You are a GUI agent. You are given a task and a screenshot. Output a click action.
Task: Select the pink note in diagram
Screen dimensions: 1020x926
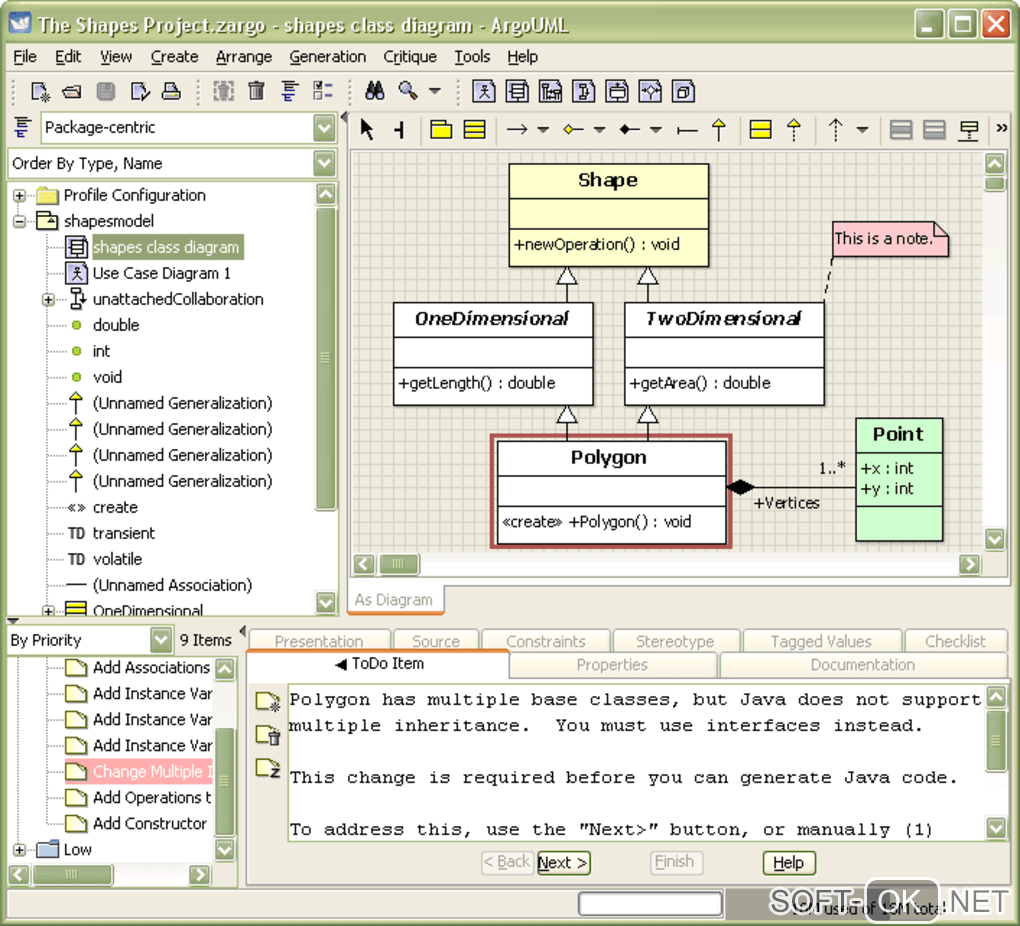click(x=890, y=239)
